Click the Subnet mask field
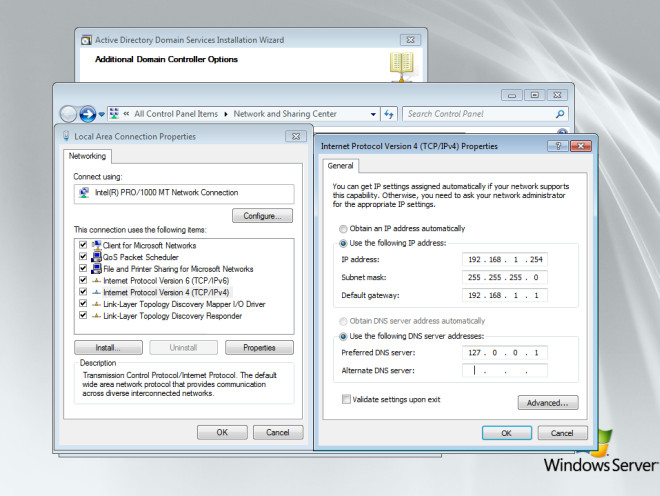 click(505, 277)
